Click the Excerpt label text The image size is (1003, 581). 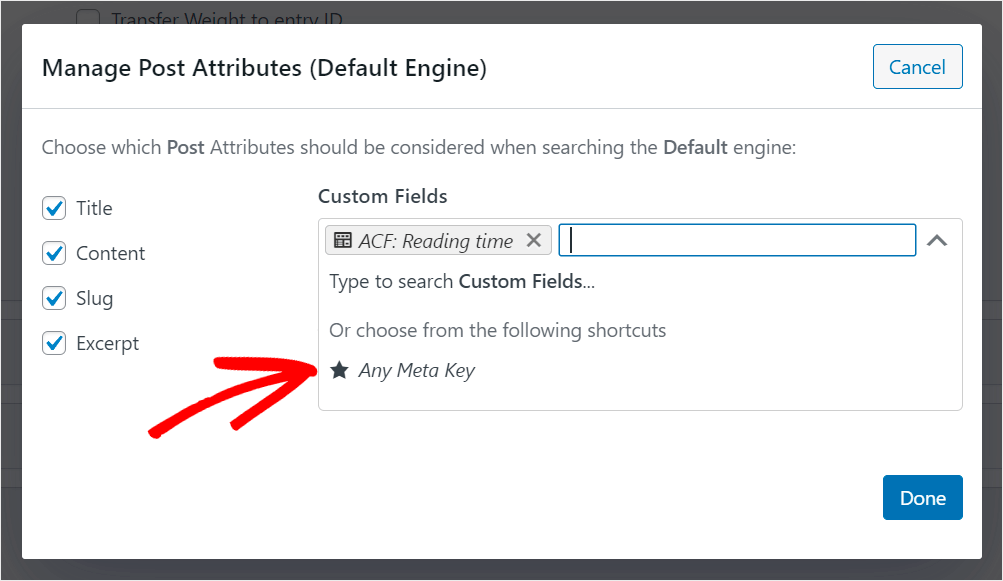tap(107, 344)
